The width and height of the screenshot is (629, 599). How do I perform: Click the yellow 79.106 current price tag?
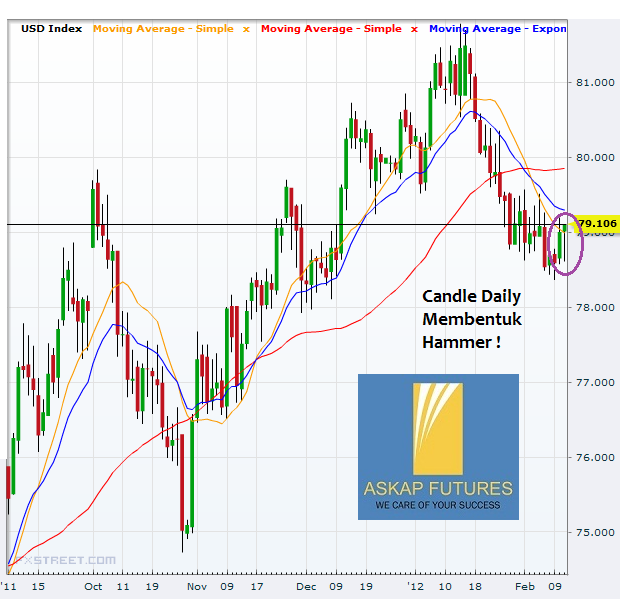point(598,223)
